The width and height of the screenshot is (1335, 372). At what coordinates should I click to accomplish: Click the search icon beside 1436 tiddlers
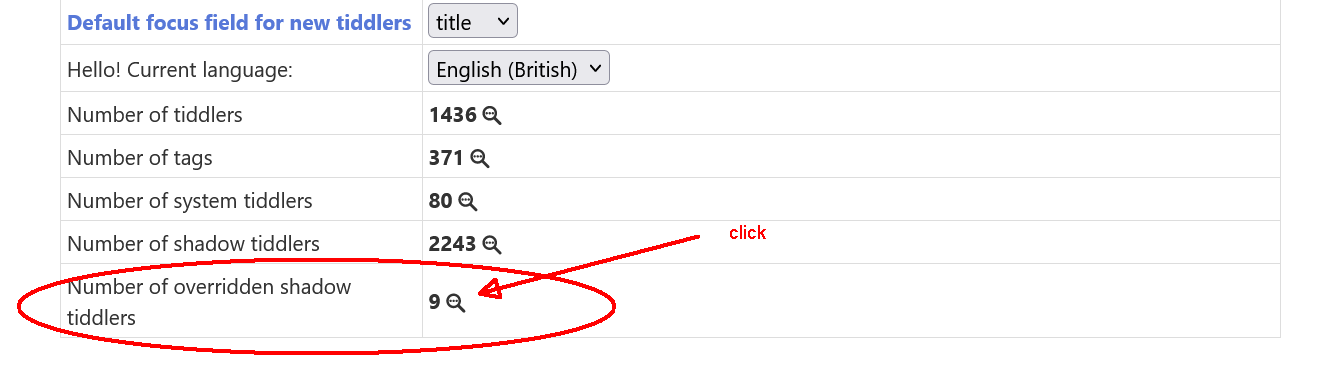click(492, 115)
